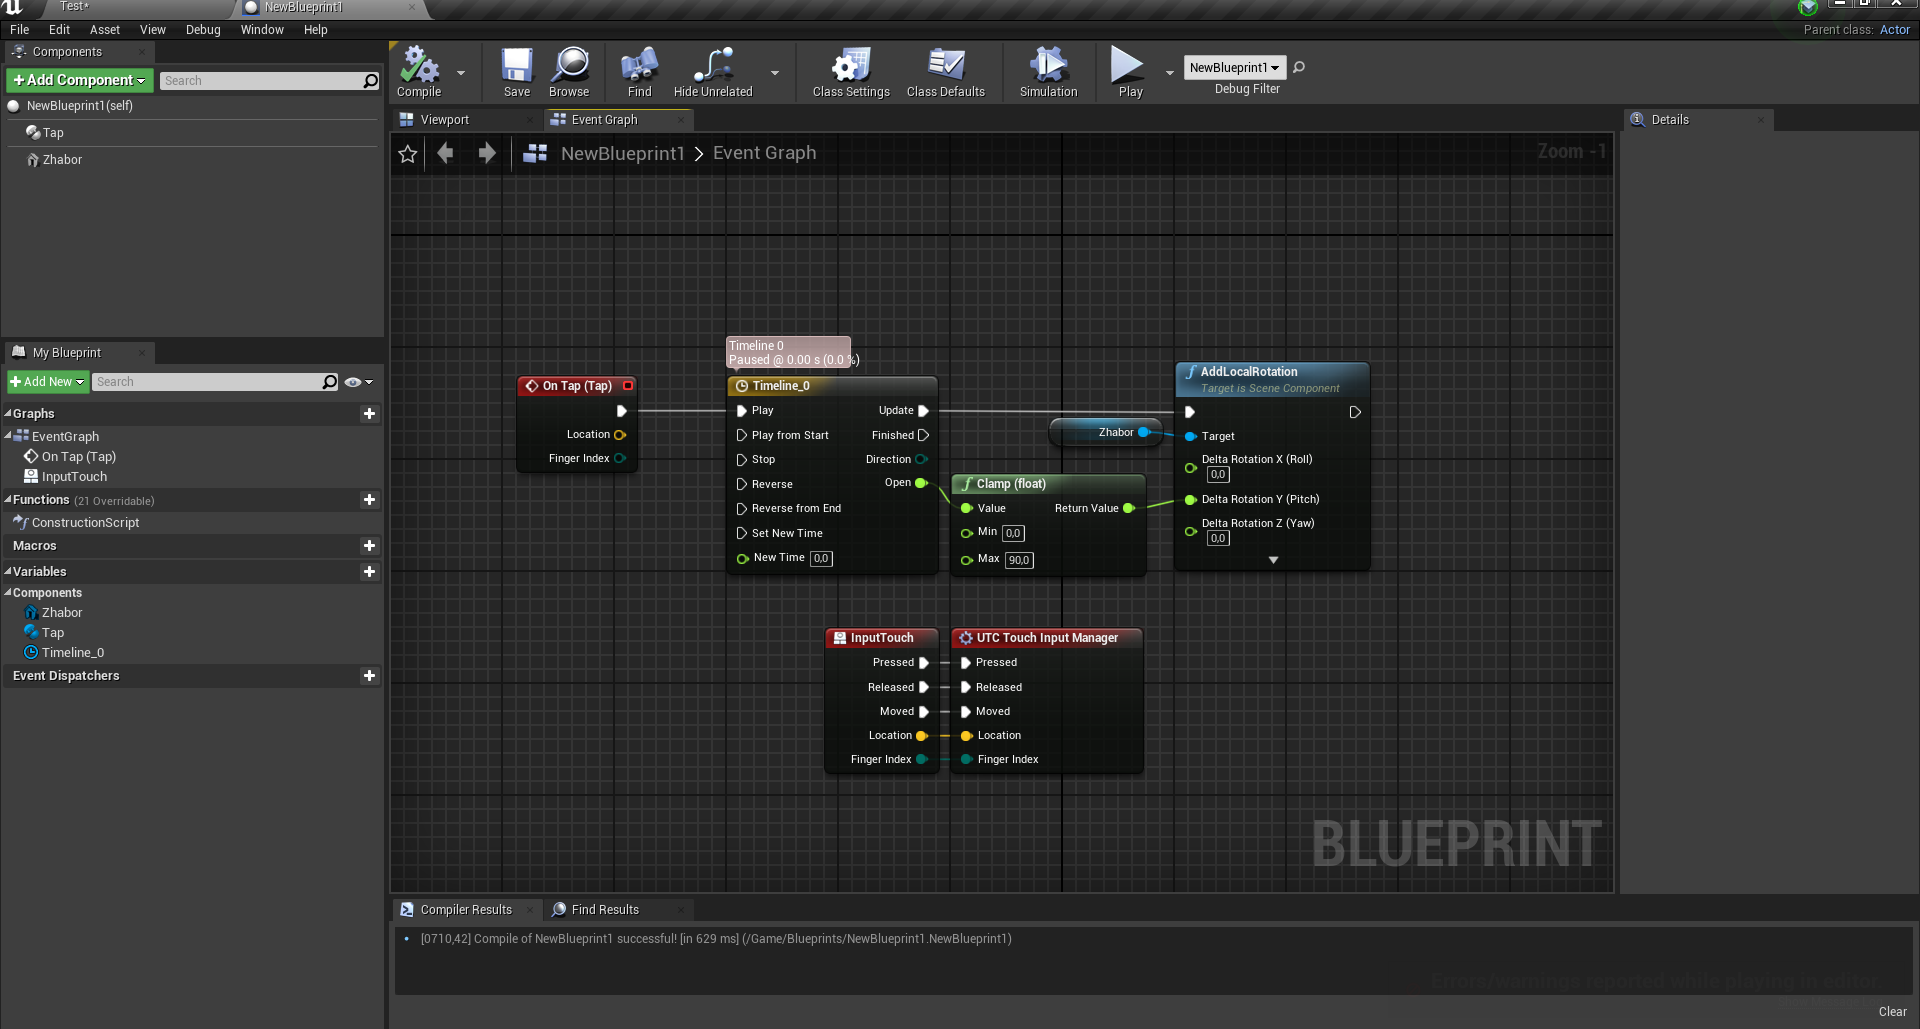
Task: Open the Hide Unrelated options dropdown arrow
Action: [x=775, y=73]
